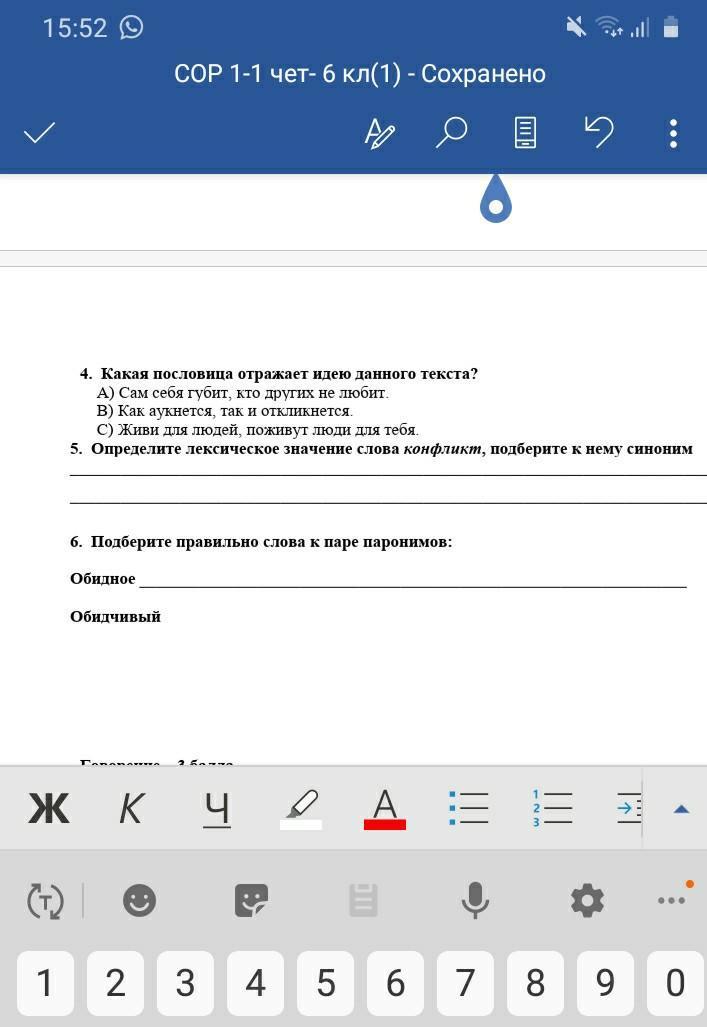The width and height of the screenshot is (707, 1027).
Task: Tap the 0 key
Action: (x=675, y=983)
